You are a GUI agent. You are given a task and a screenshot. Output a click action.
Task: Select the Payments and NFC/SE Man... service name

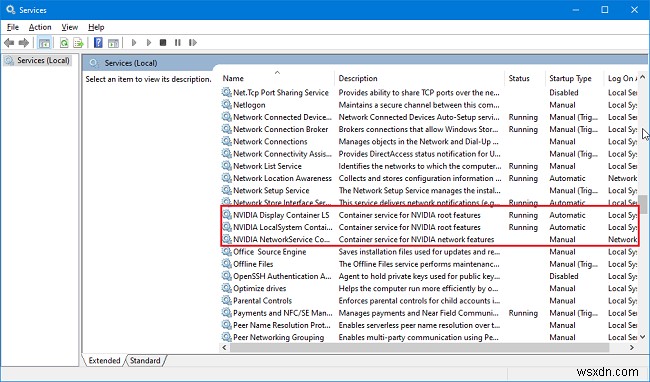[283, 313]
